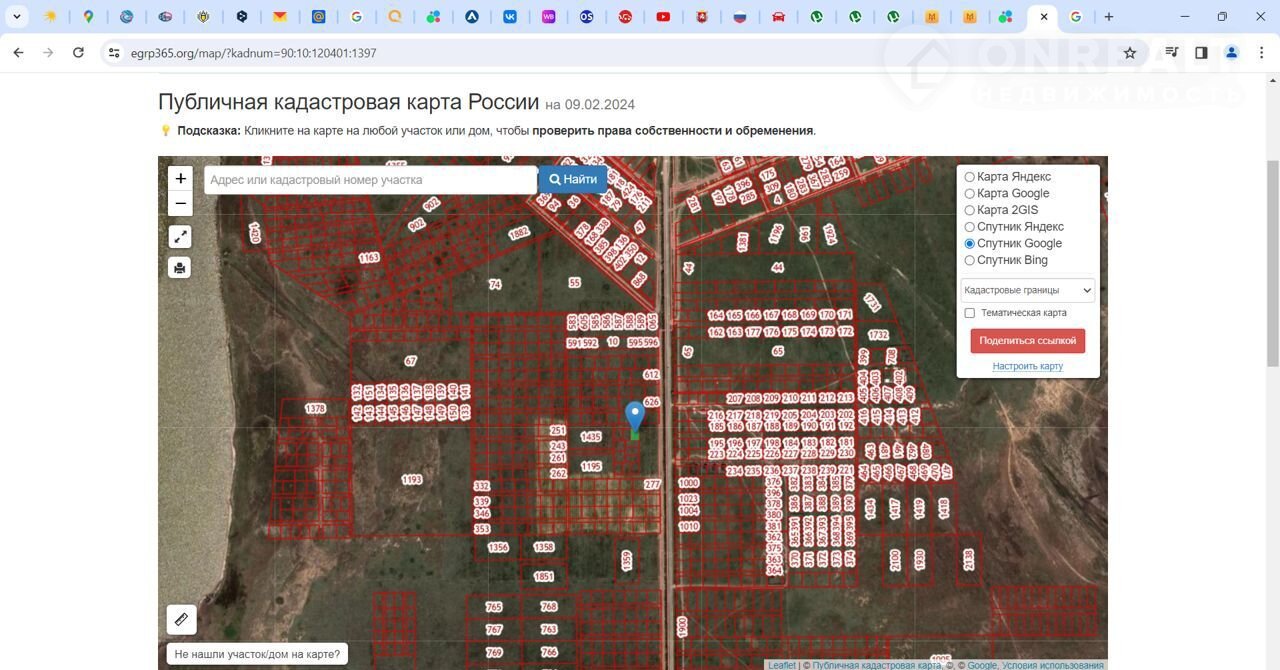Viewport: 1280px width, 670px height.
Task: Activate the ruler measurement tool
Action: click(x=181, y=620)
